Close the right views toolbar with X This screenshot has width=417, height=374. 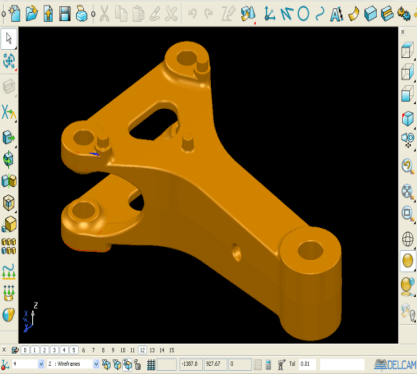pyautogui.click(x=403, y=32)
